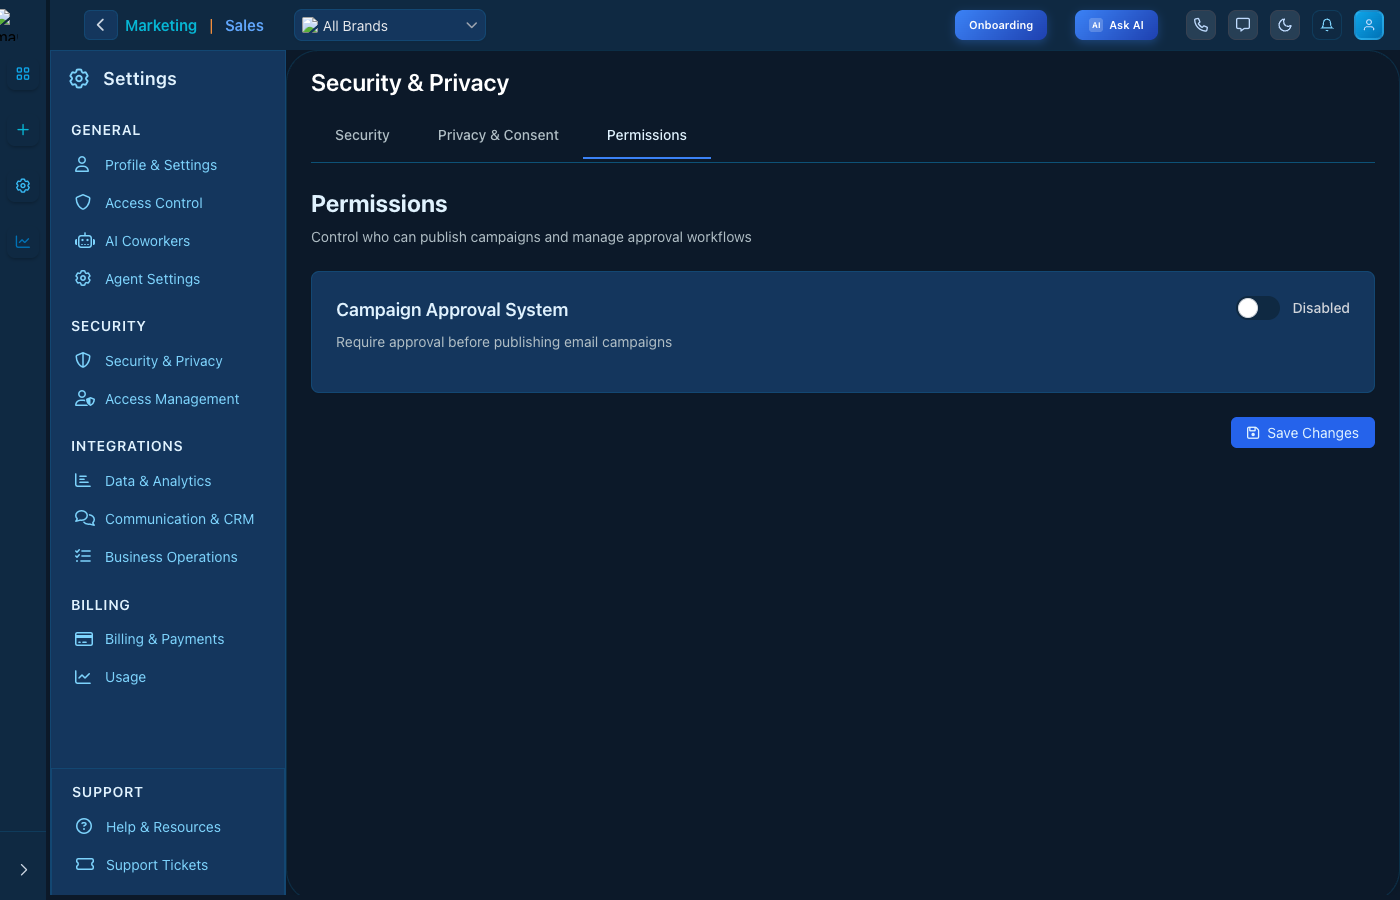The width and height of the screenshot is (1400, 900).
Task: Open the chat message icon in header
Action: pos(1243,25)
